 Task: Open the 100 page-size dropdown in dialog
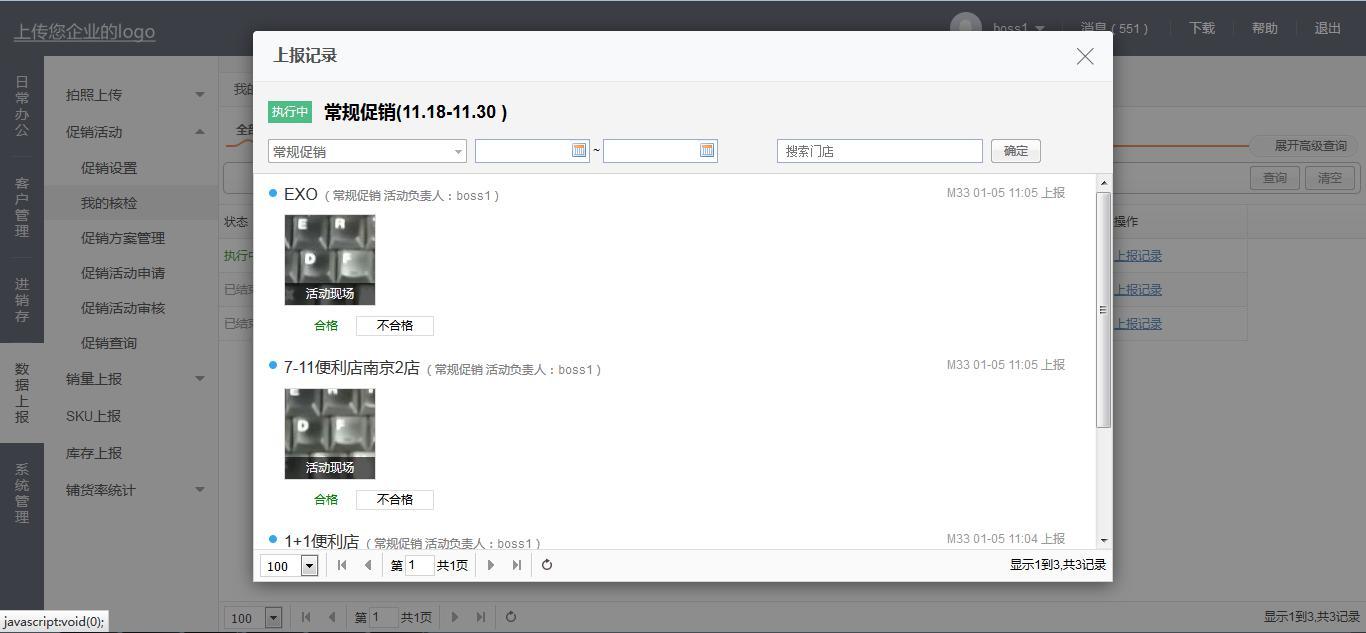pos(309,566)
